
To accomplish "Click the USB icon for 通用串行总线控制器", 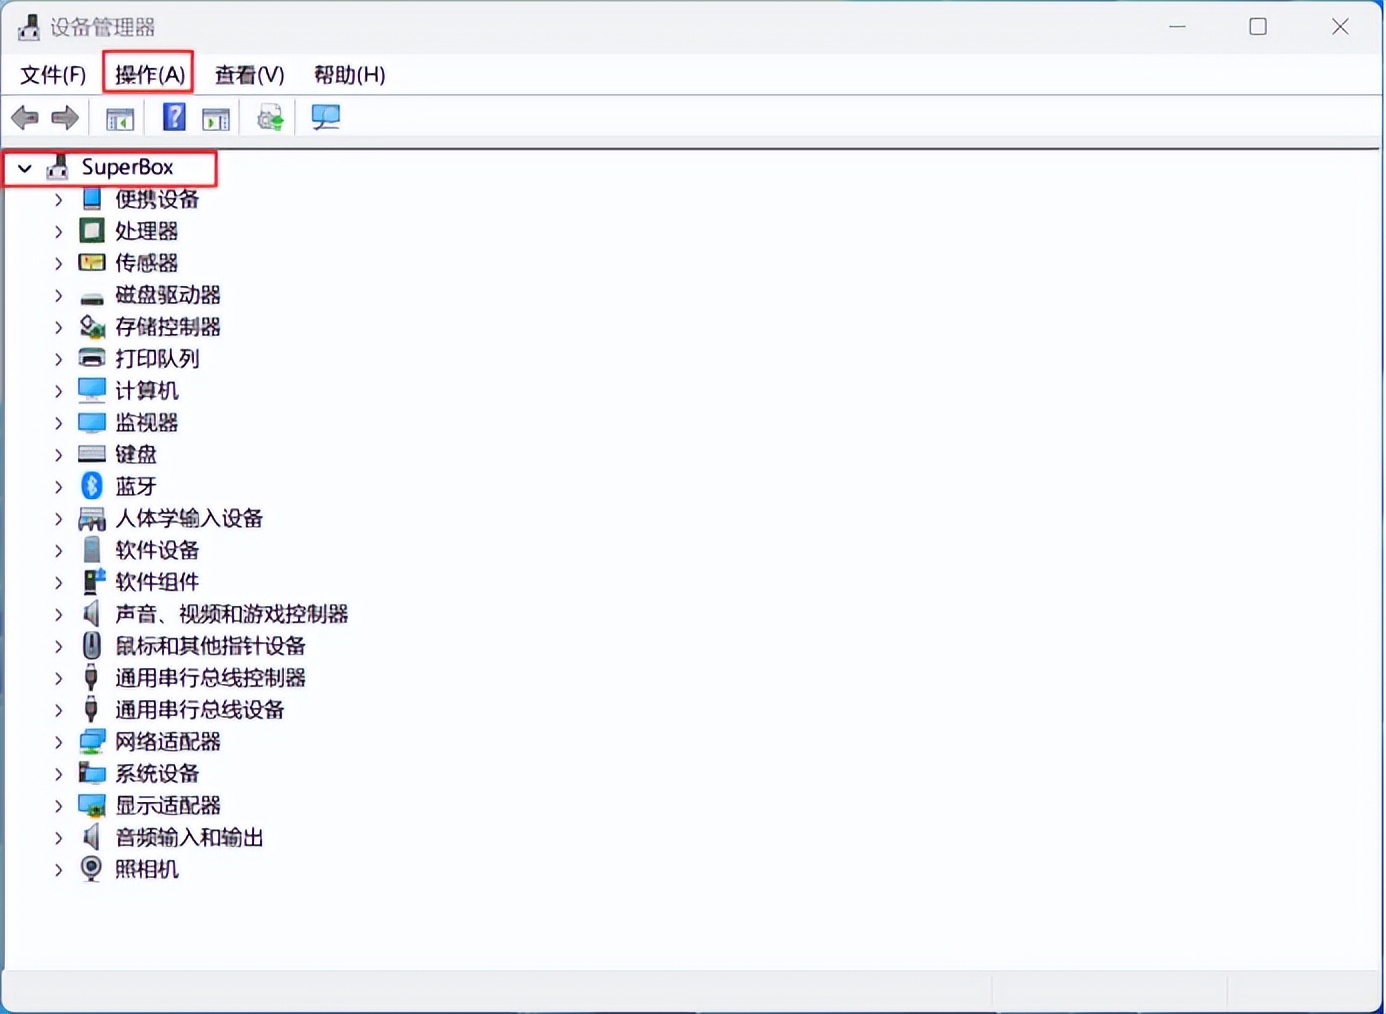I will [91, 677].
